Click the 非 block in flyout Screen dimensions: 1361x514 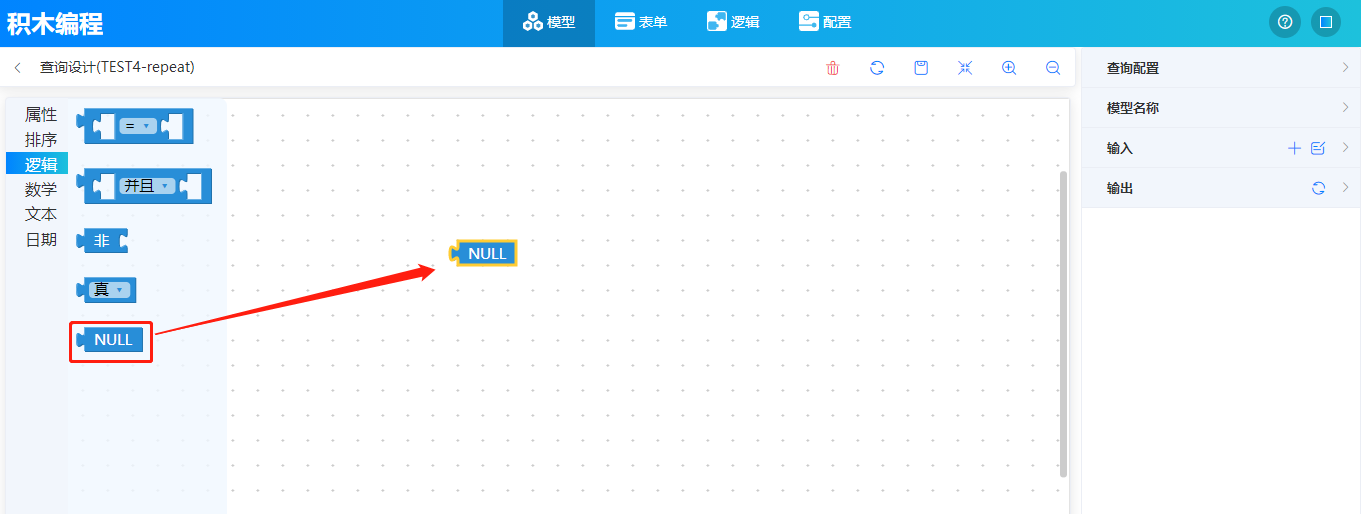tap(102, 241)
